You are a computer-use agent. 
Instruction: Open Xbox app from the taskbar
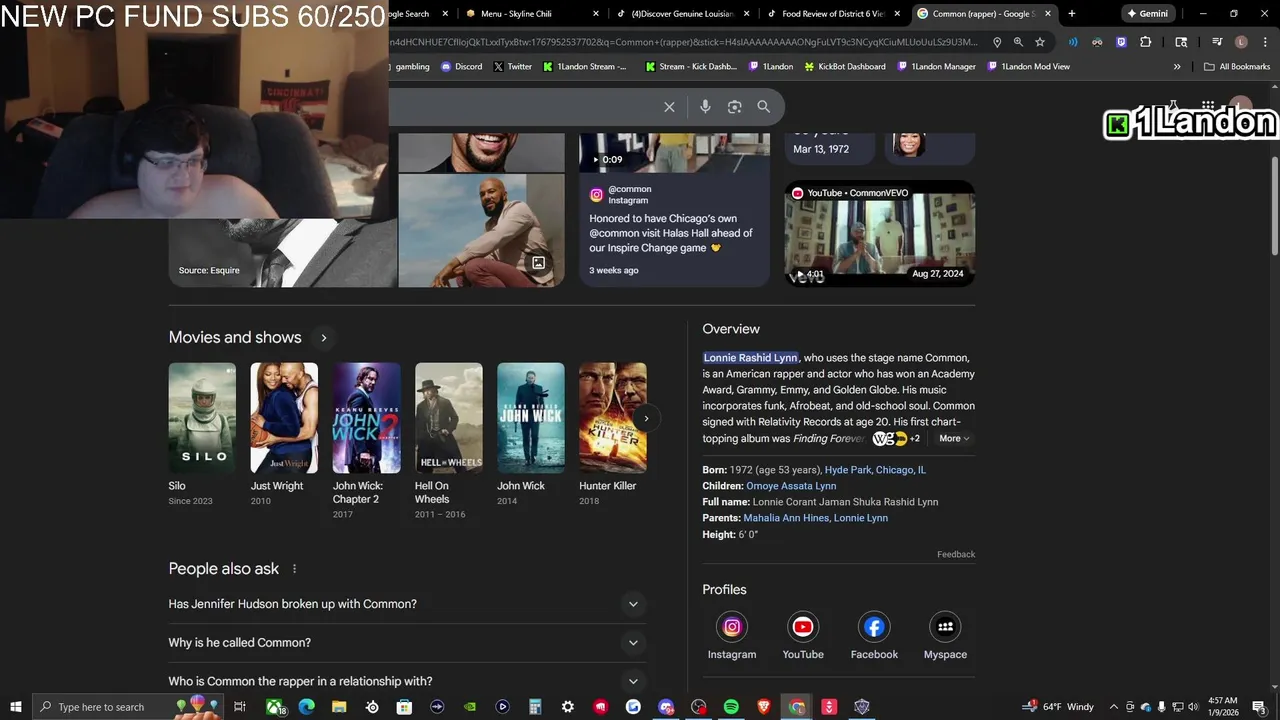273,707
